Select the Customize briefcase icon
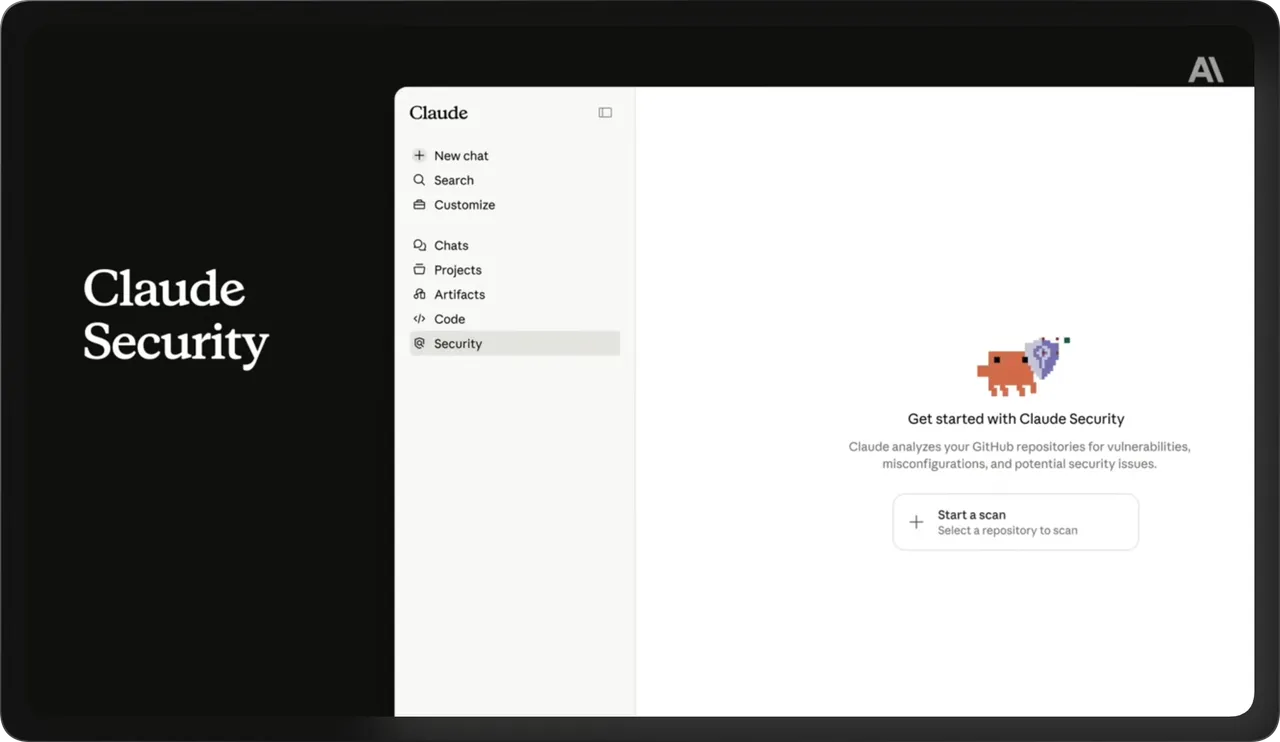Image resolution: width=1280 pixels, height=742 pixels. pos(419,205)
